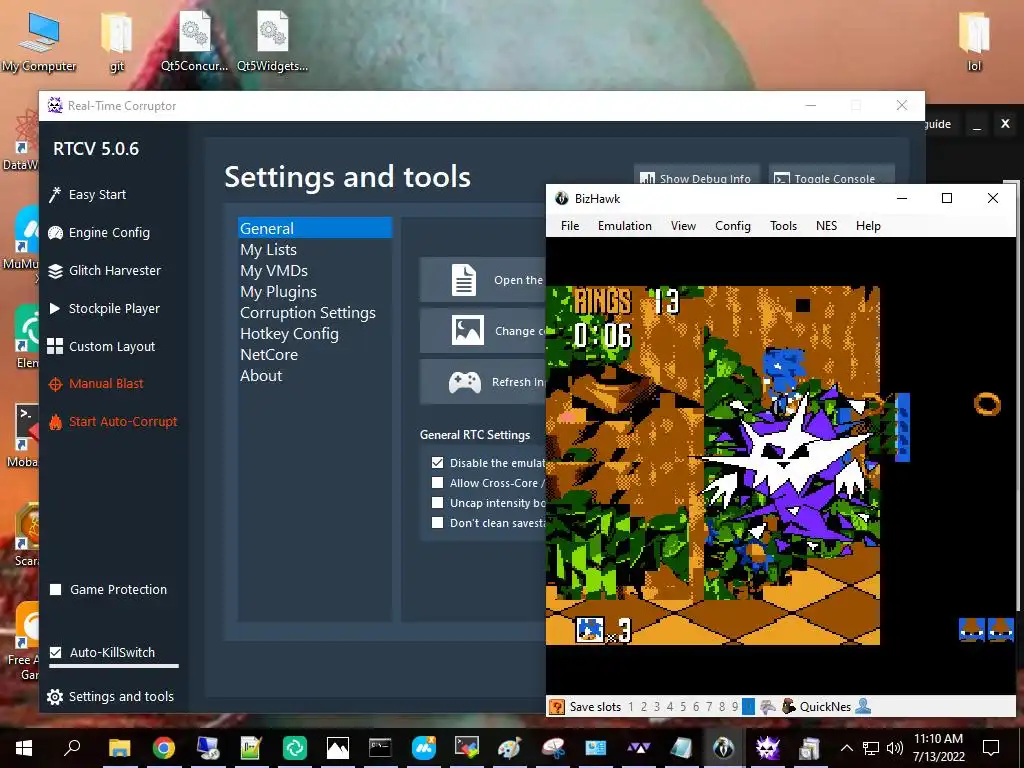Click the gamepad Refresh Input button
This screenshot has width=1024, height=768.
[x=482, y=381]
